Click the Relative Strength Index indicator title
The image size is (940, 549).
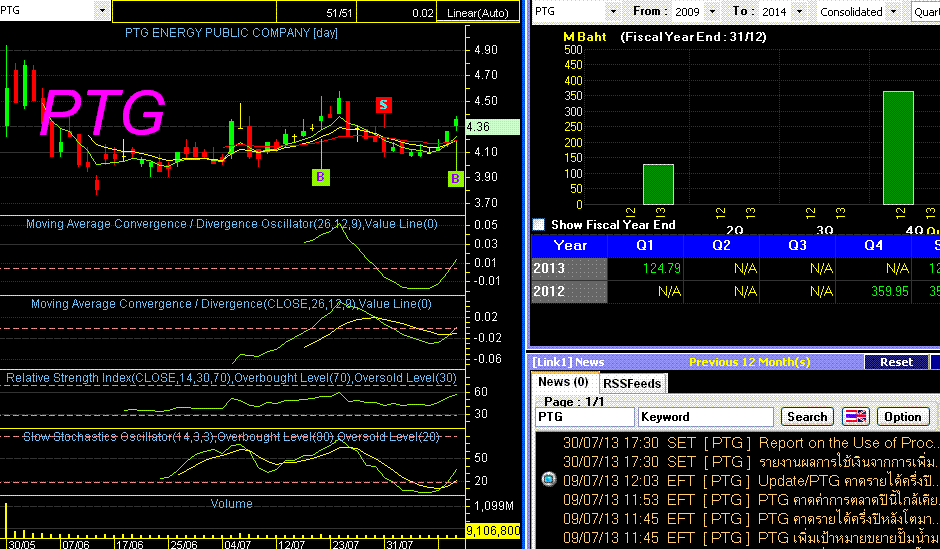point(231,378)
